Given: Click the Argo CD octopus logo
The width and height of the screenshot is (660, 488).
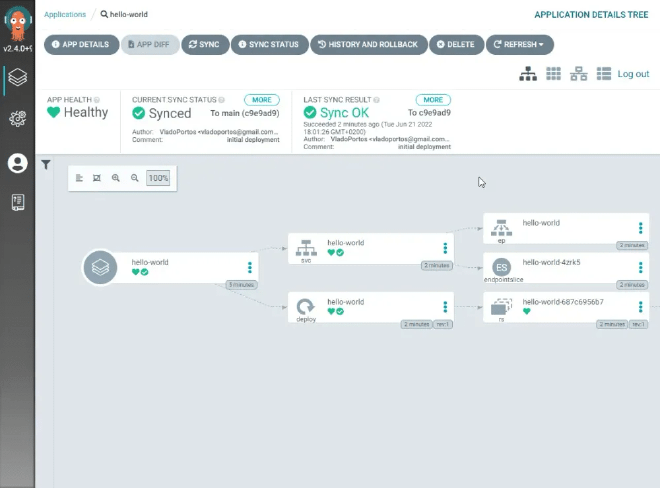Looking at the screenshot, I should [x=18, y=24].
